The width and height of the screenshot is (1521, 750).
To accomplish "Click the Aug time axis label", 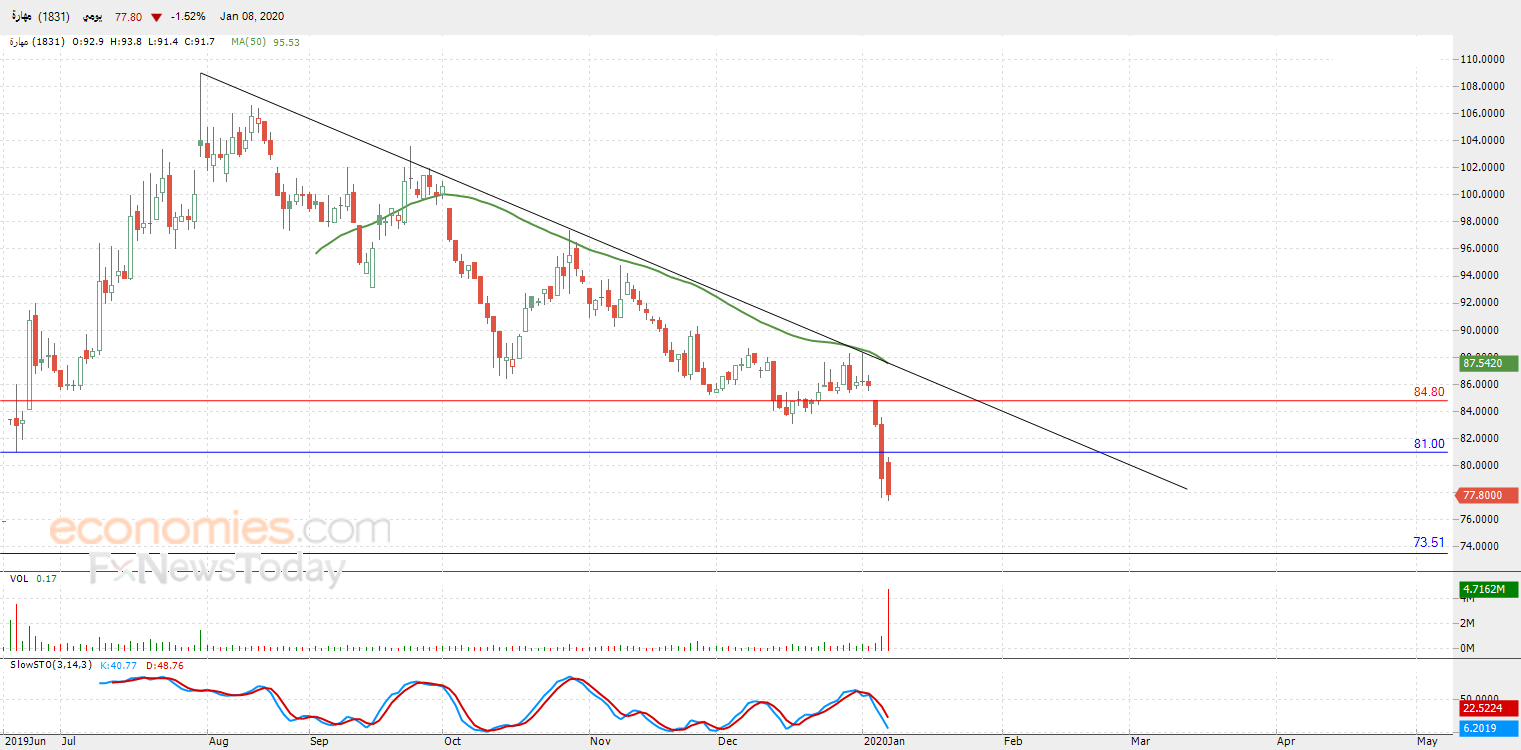I will [219, 742].
